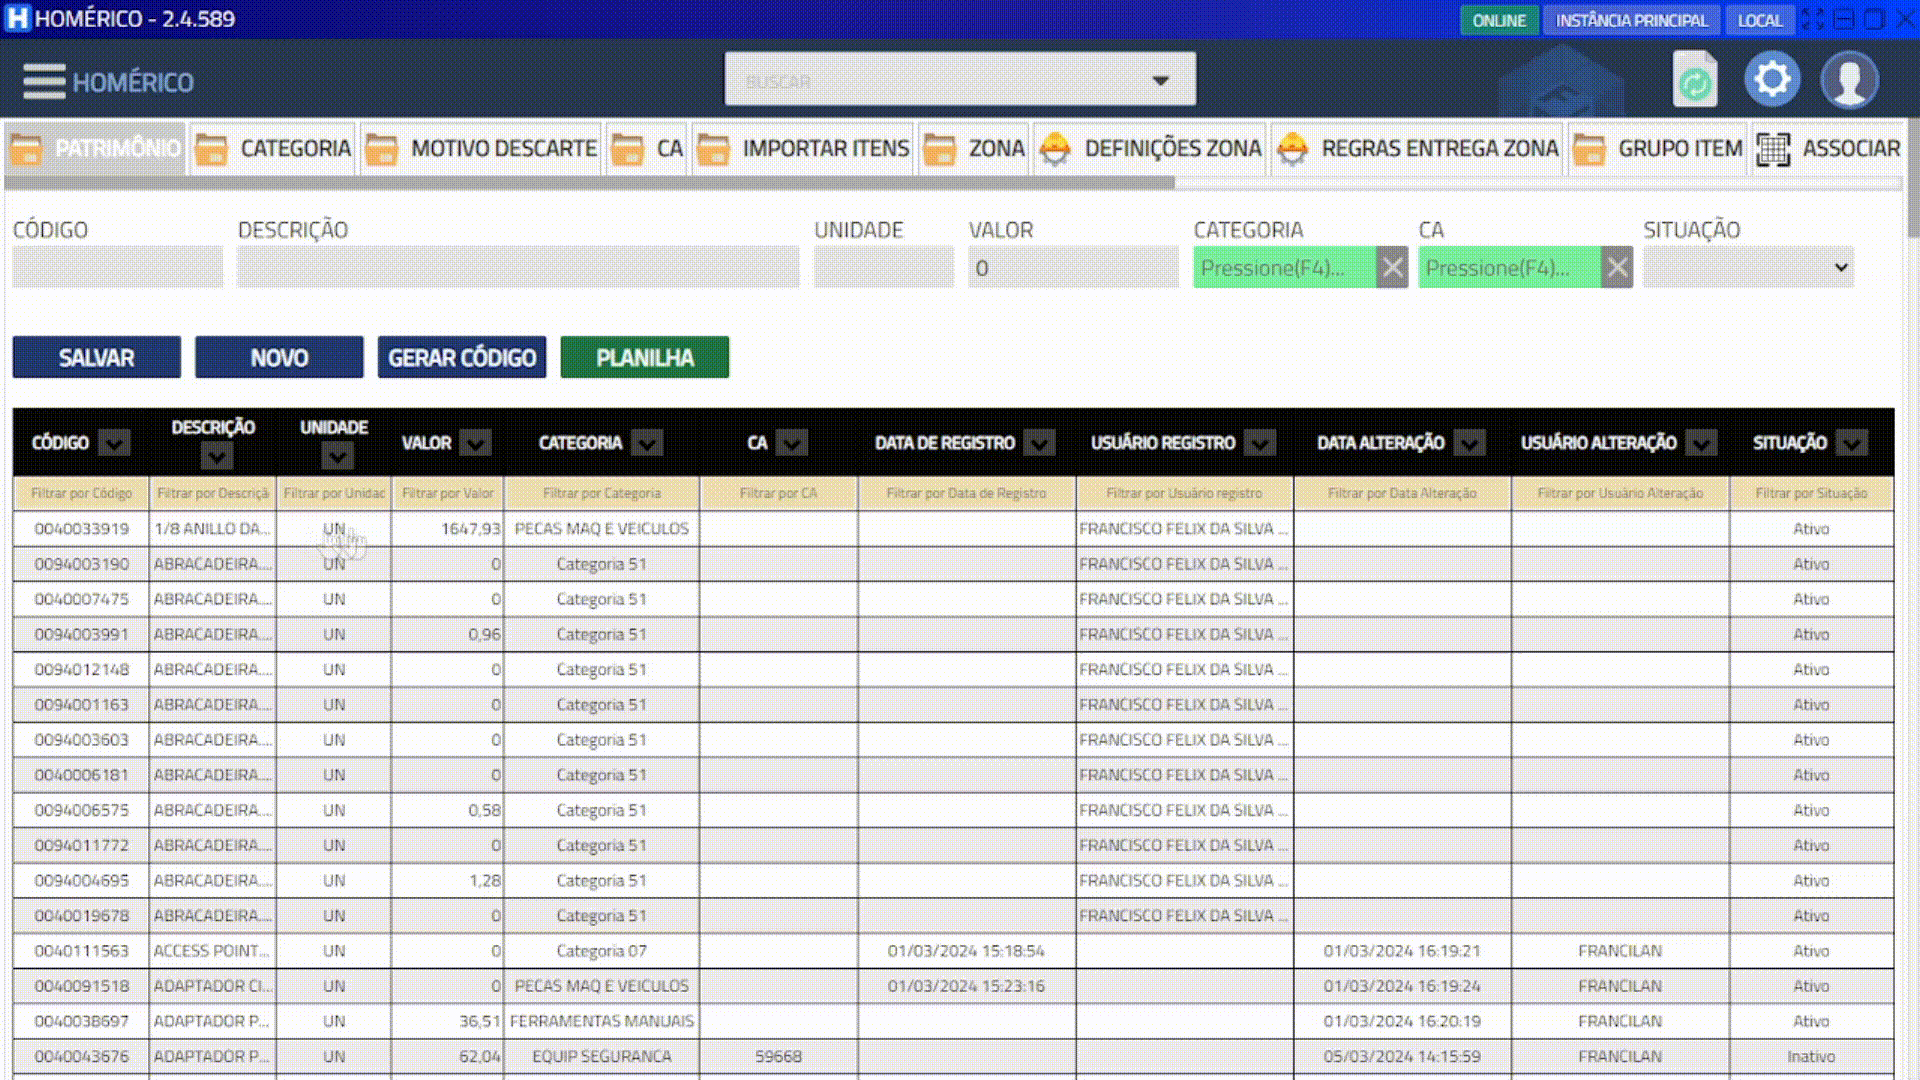This screenshot has height=1080, width=1920.
Task: Toggle the ONLINE status indicator
Action: (x=1498, y=20)
